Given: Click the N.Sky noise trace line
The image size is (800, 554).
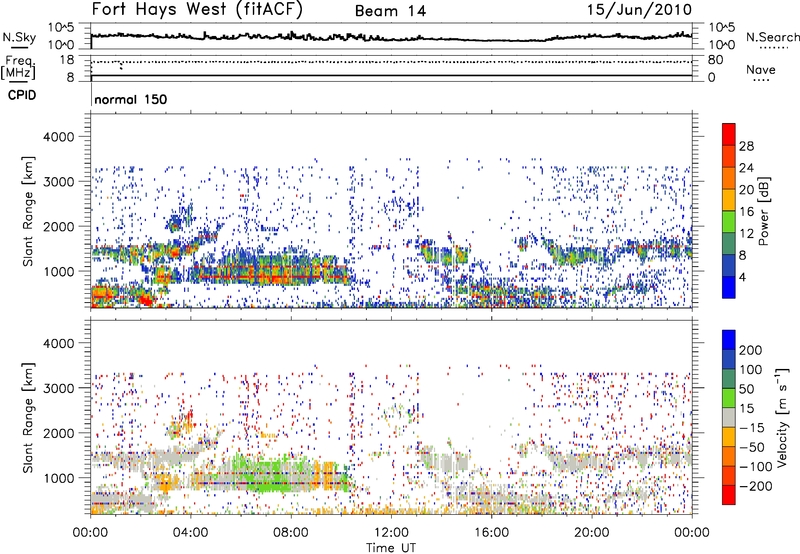Looking at the screenshot, I should pos(391,37).
